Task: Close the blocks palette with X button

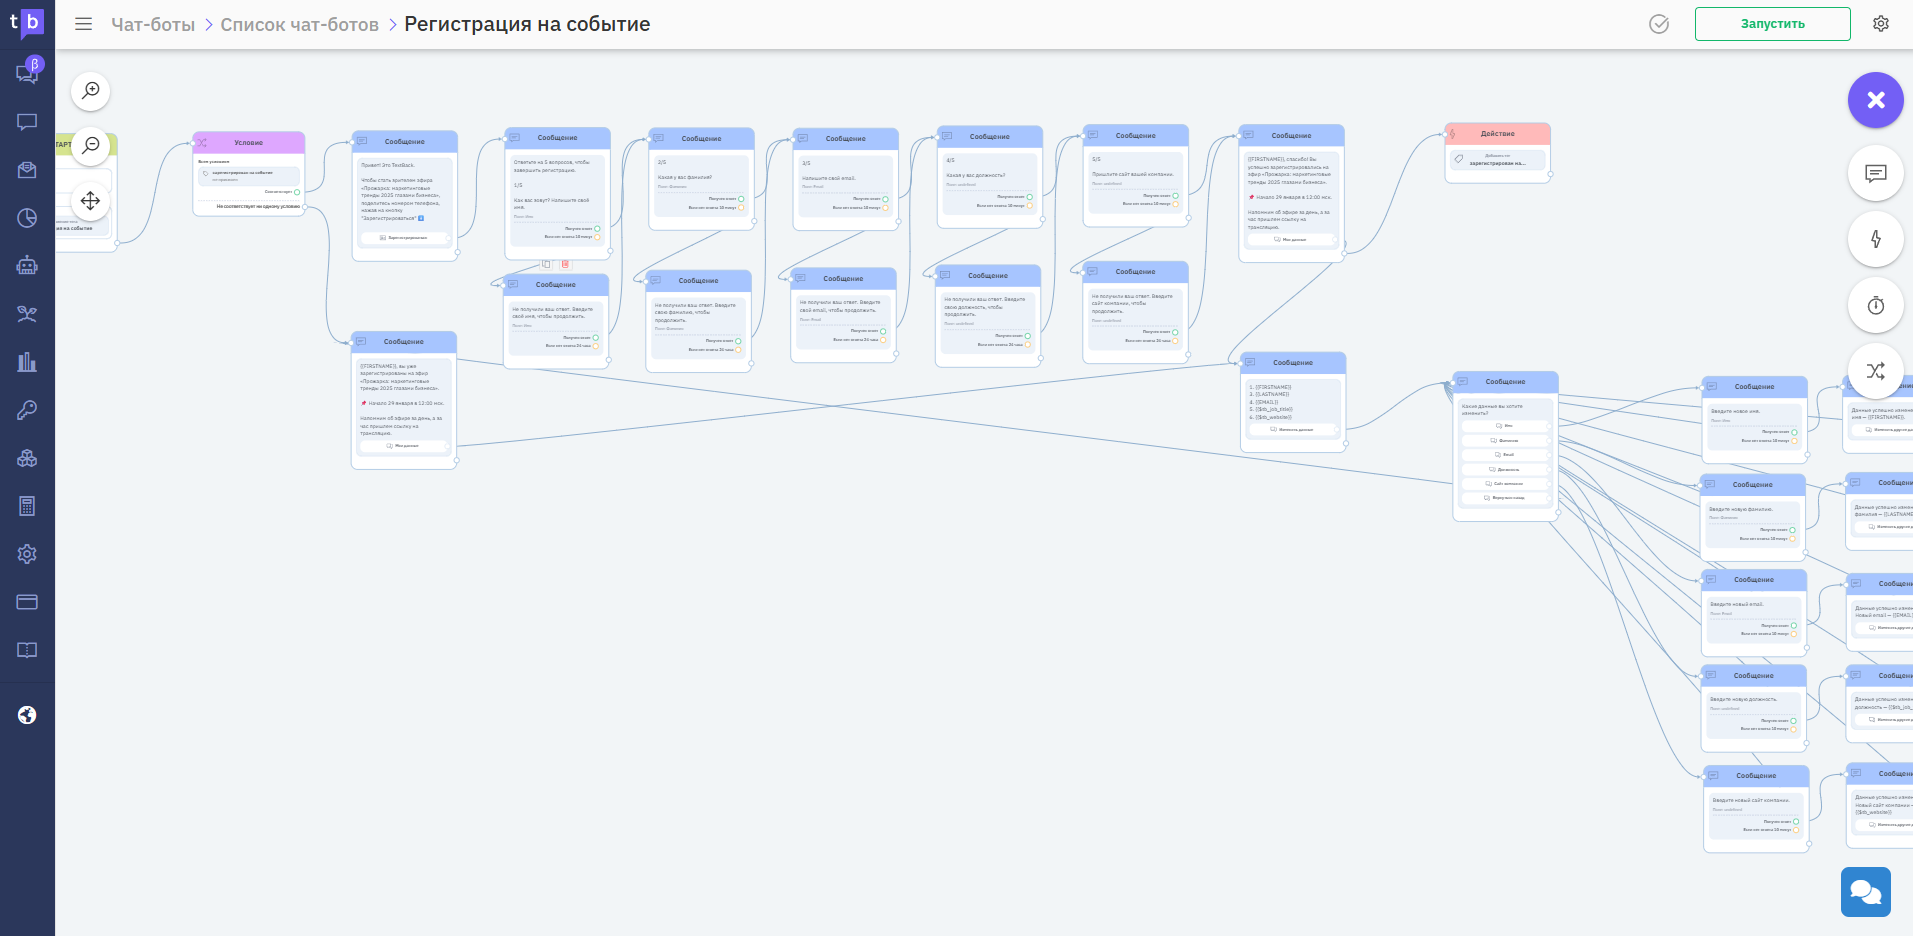Action: tap(1875, 100)
